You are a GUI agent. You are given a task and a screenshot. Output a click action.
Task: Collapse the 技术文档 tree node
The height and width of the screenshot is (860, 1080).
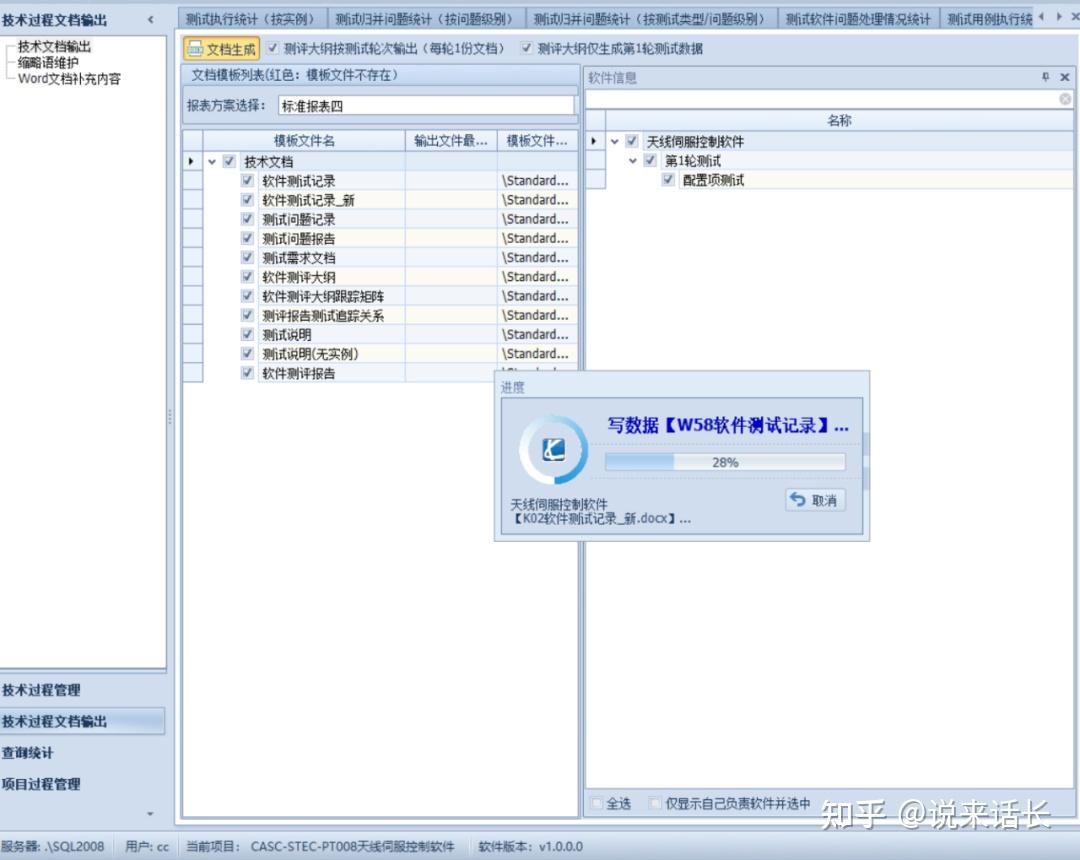pyautogui.click(x=210, y=161)
